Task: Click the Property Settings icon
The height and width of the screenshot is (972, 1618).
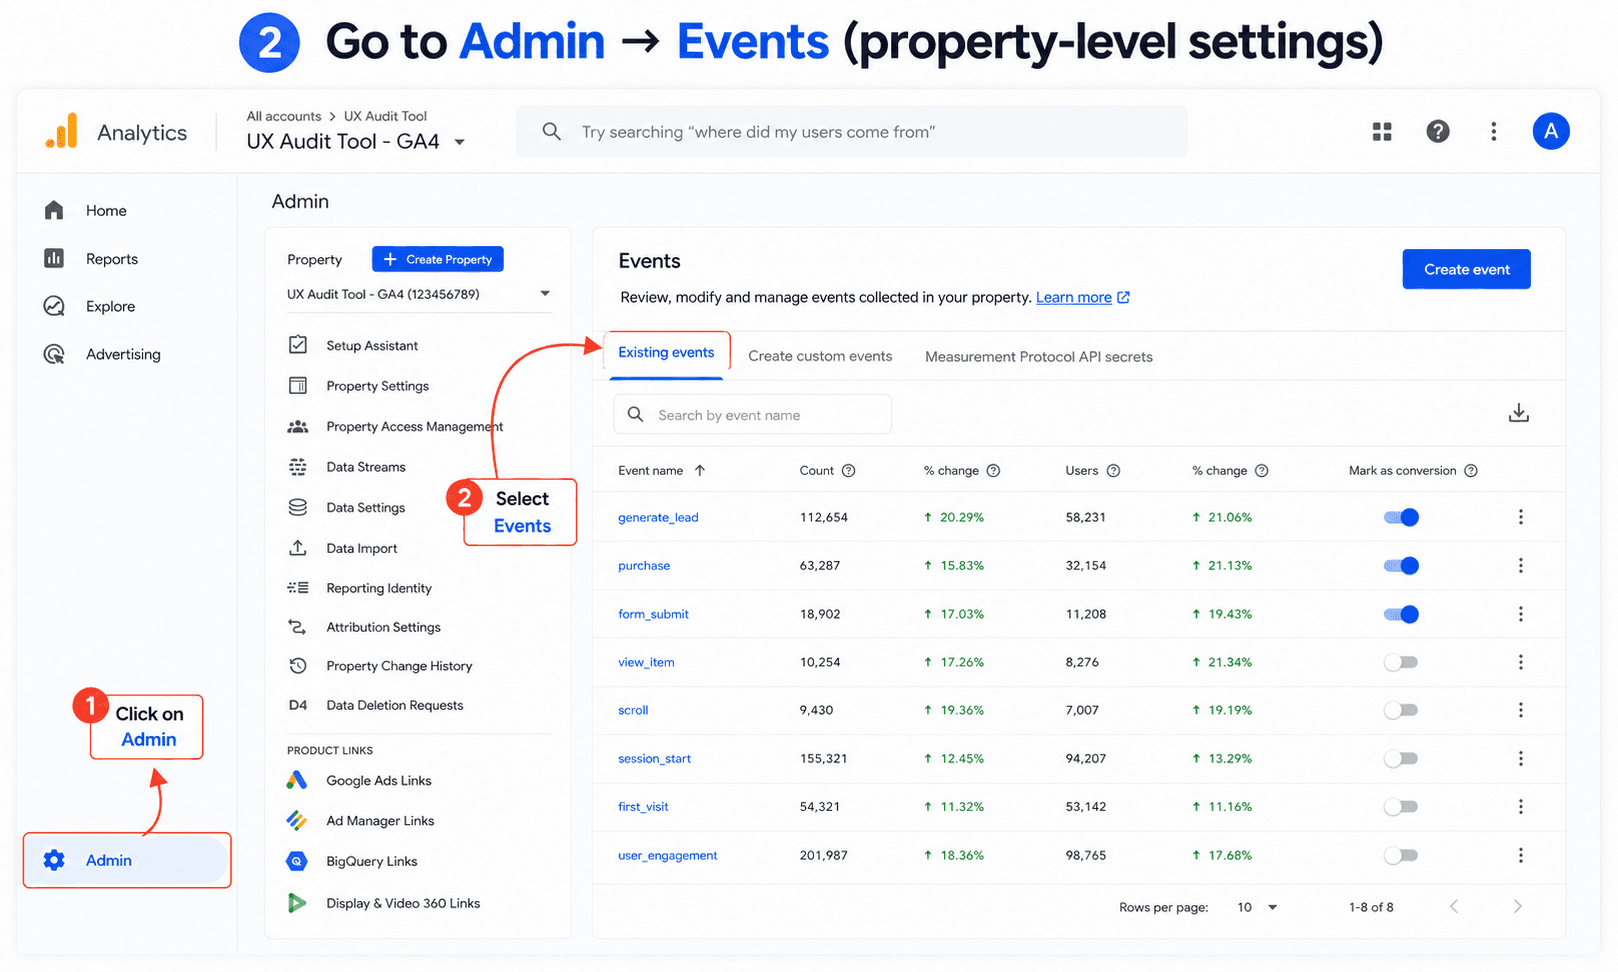Action: (x=298, y=386)
